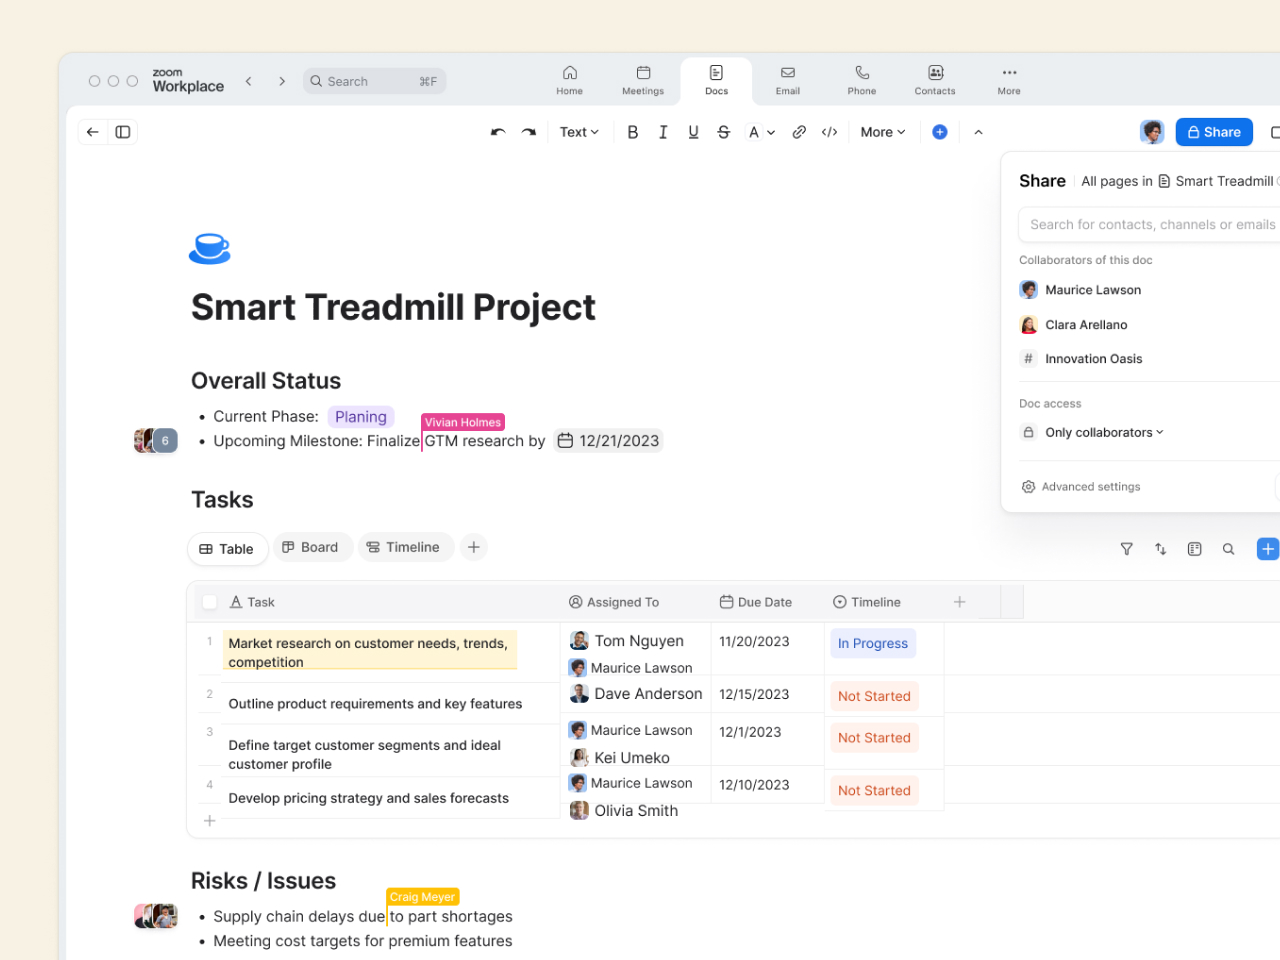Toggle bold formatting
Screen dimensions: 1280x960
coord(633,132)
